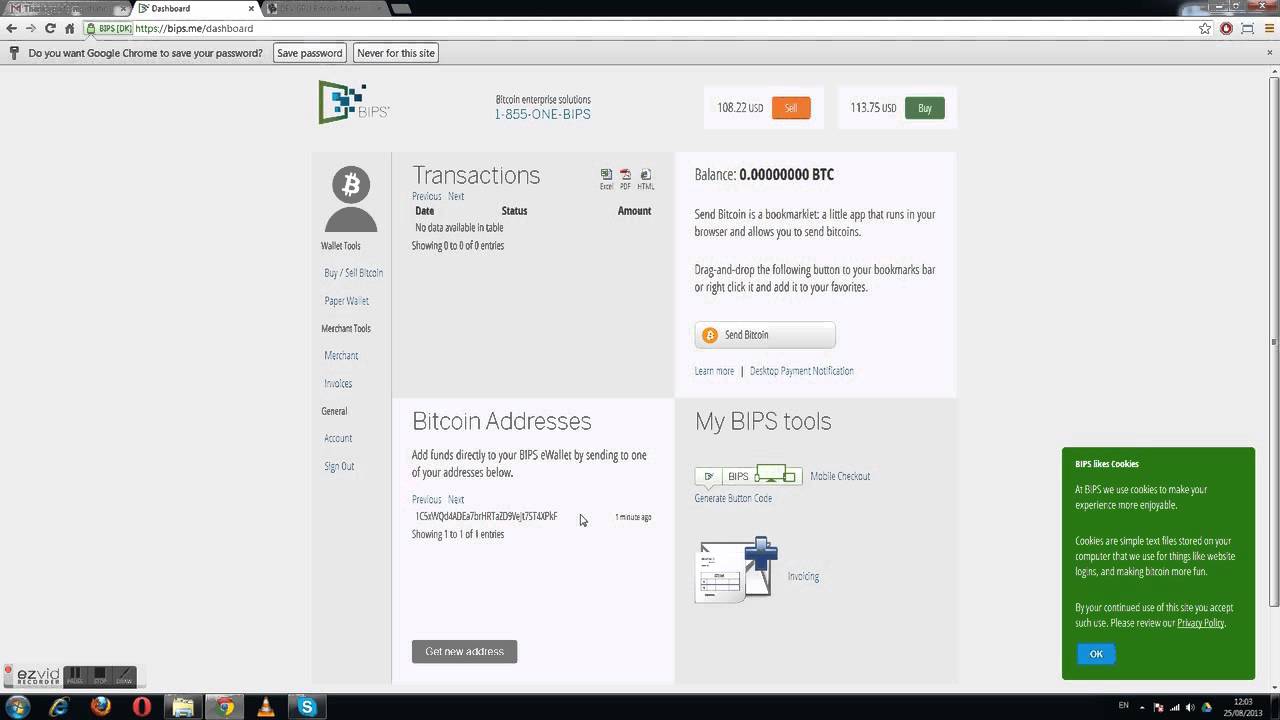The height and width of the screenshot is (720, 1280).
Task: Click Never for this site
Action: tap(396, 53)
